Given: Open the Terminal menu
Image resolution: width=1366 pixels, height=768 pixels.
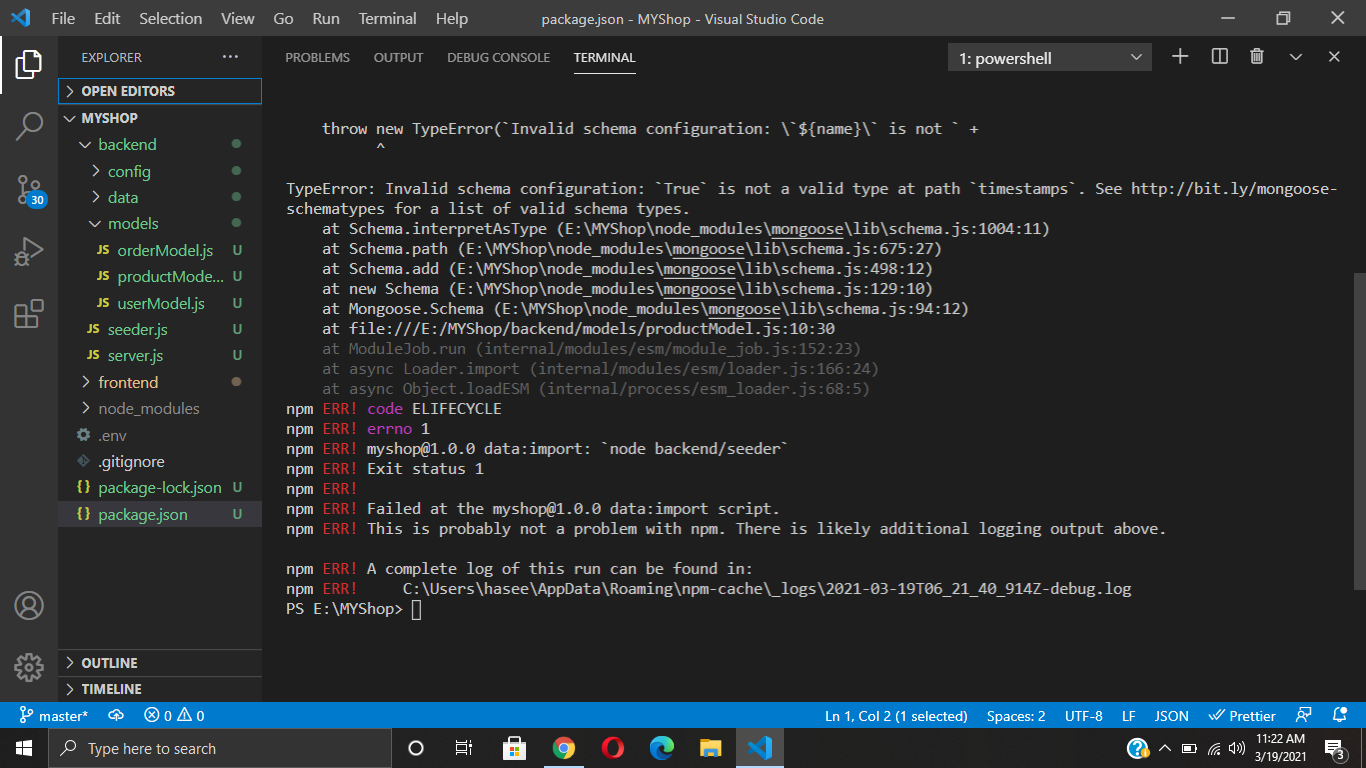Looking at the screenshot, I should (x=387, y=18).
